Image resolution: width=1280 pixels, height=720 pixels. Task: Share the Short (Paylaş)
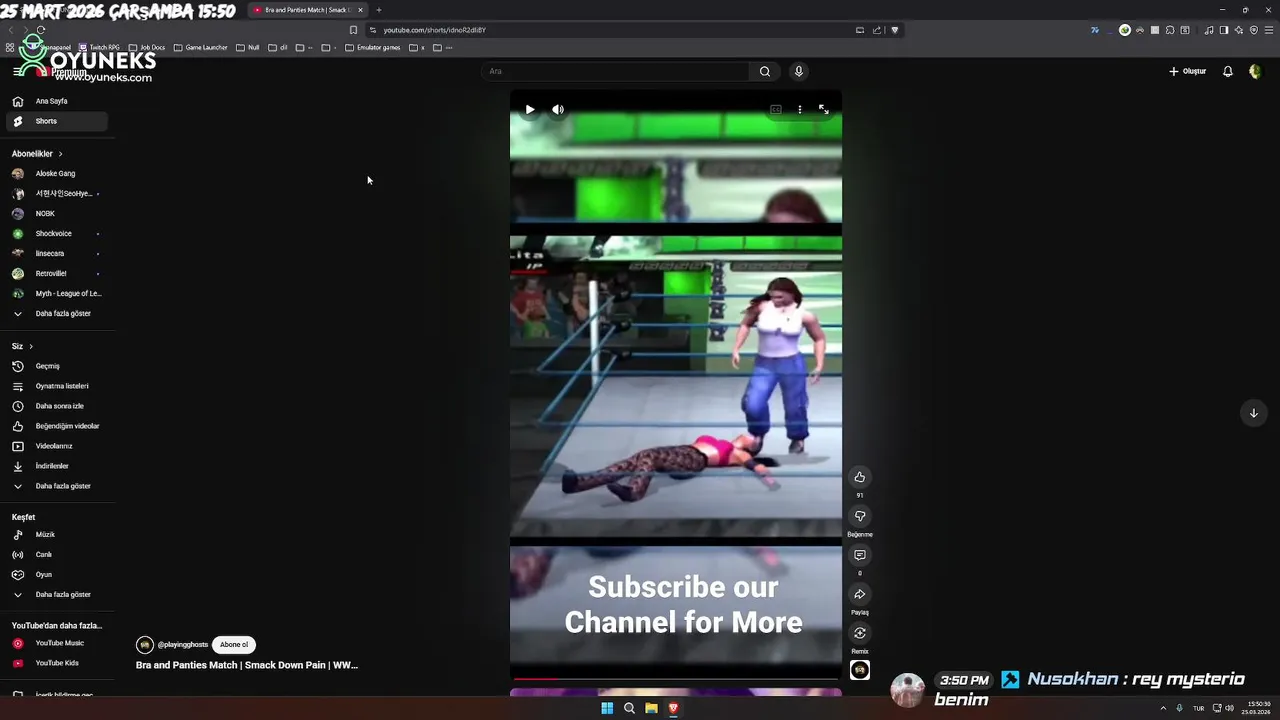click(860, 594)
